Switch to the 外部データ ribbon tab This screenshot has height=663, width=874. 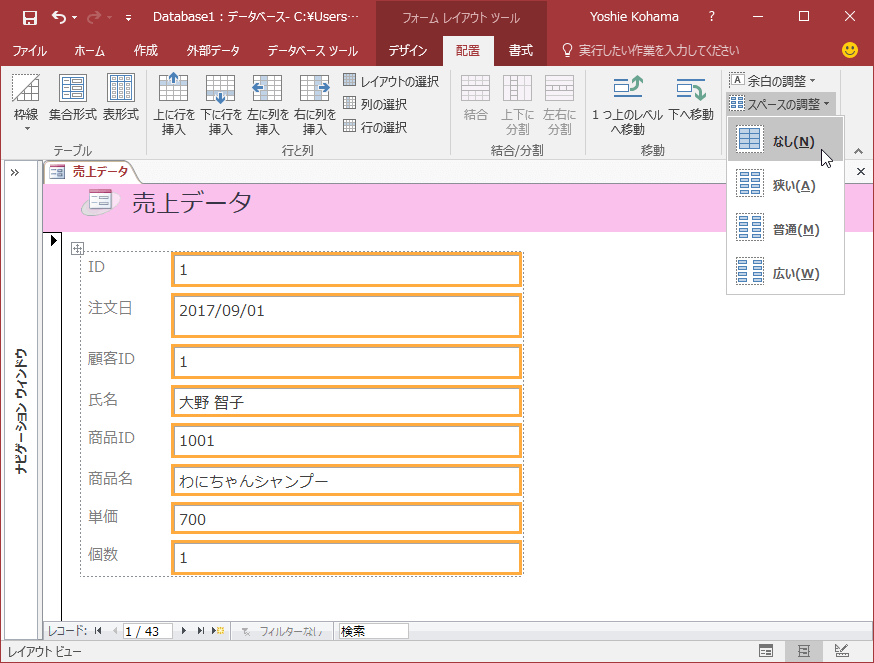point(213,51)
